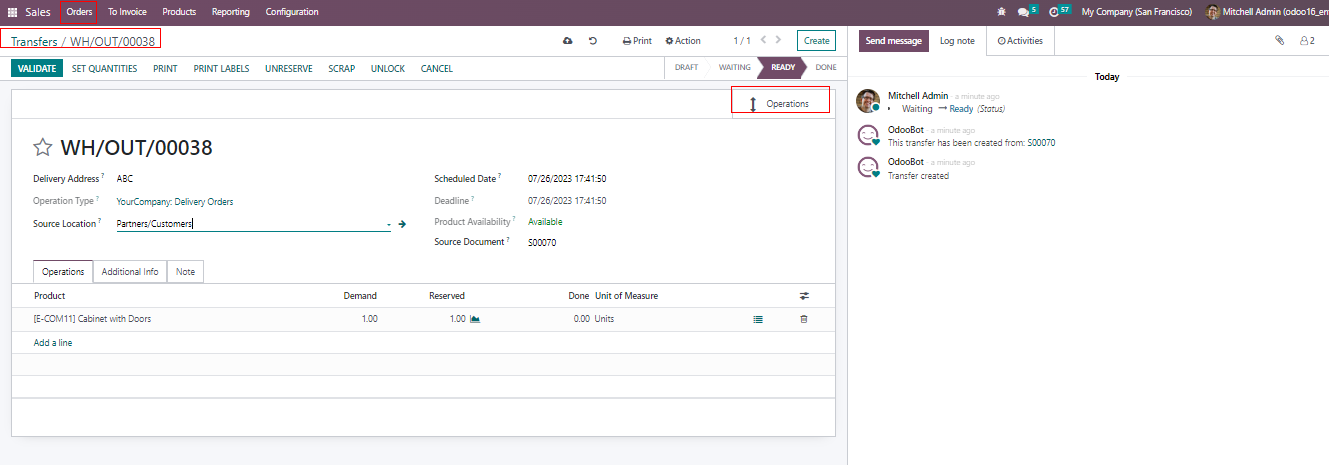
Task: Open detailed operations list icon for product
Action: coord(758,319)
